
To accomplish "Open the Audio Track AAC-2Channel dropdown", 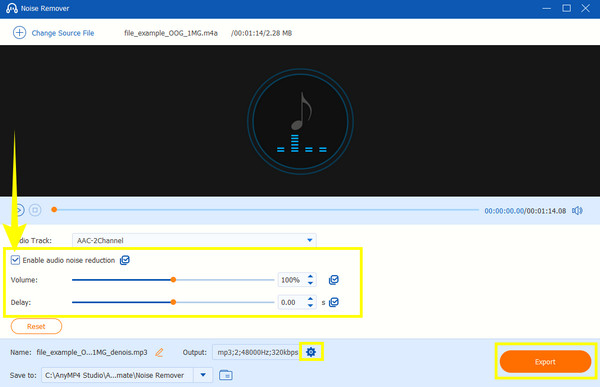I will 194,240.
